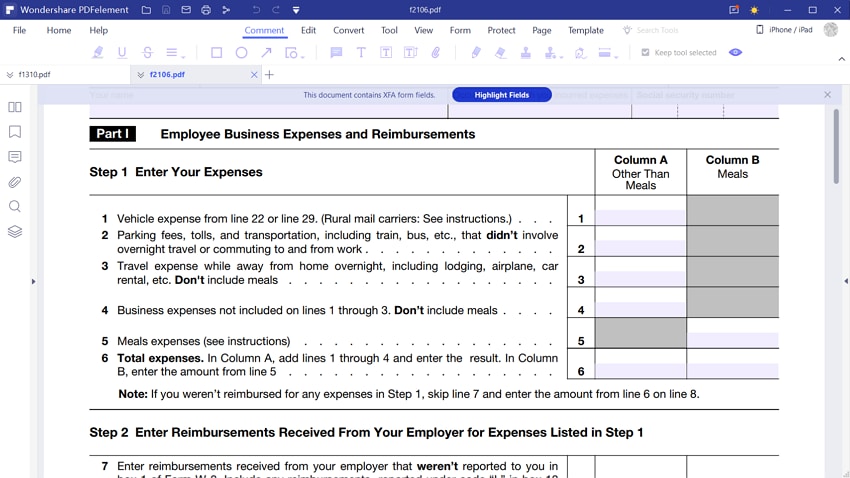Open user account avatar
Screen dimensions: 850x478
click(x=830, y=30)
